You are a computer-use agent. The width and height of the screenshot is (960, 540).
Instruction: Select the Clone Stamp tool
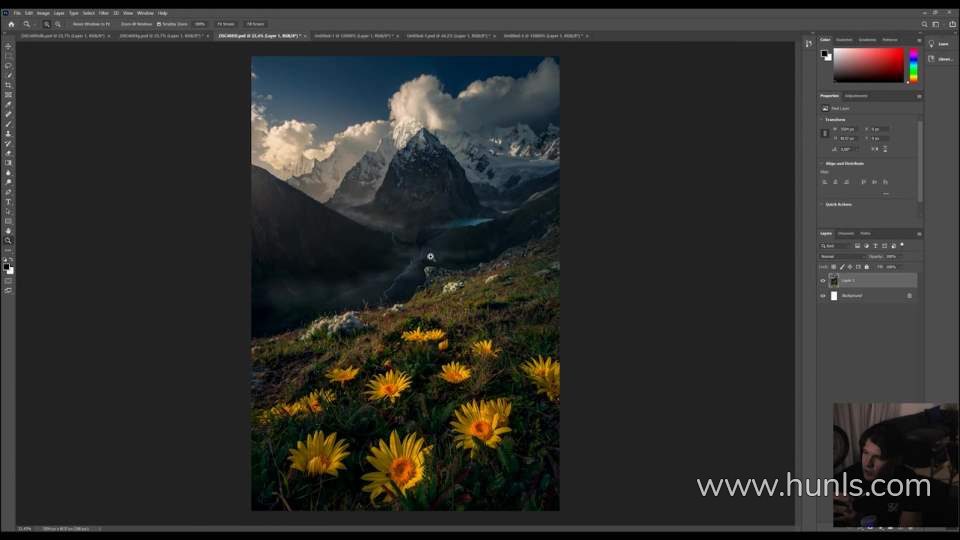[x=8, y=133]
